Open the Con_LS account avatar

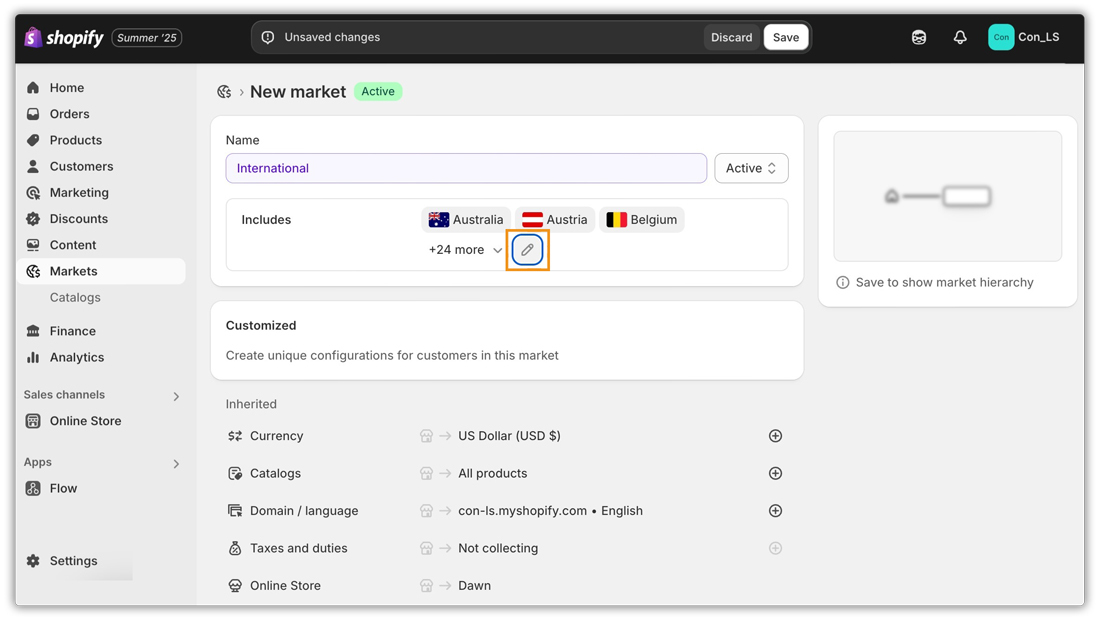[x=1001, y=37]
